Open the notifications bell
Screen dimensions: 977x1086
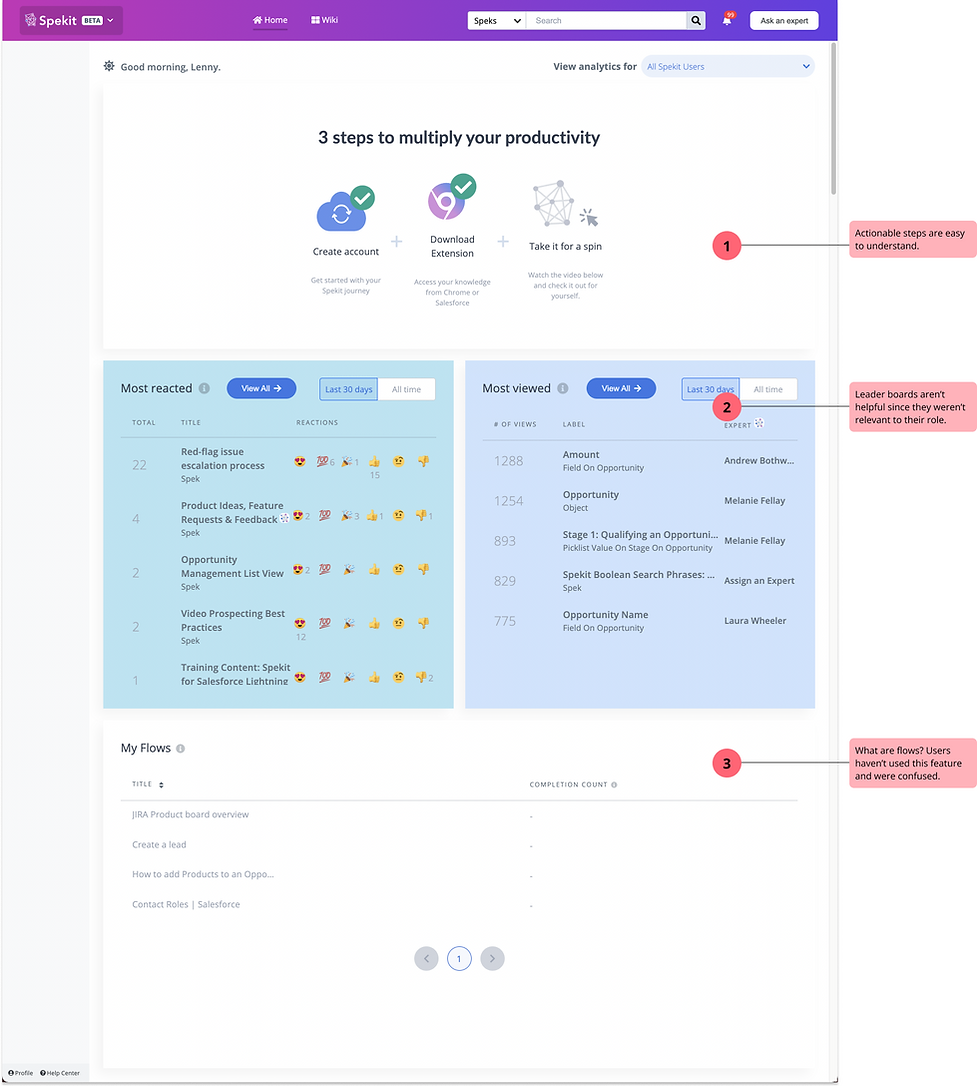click(x=727, y=20)
